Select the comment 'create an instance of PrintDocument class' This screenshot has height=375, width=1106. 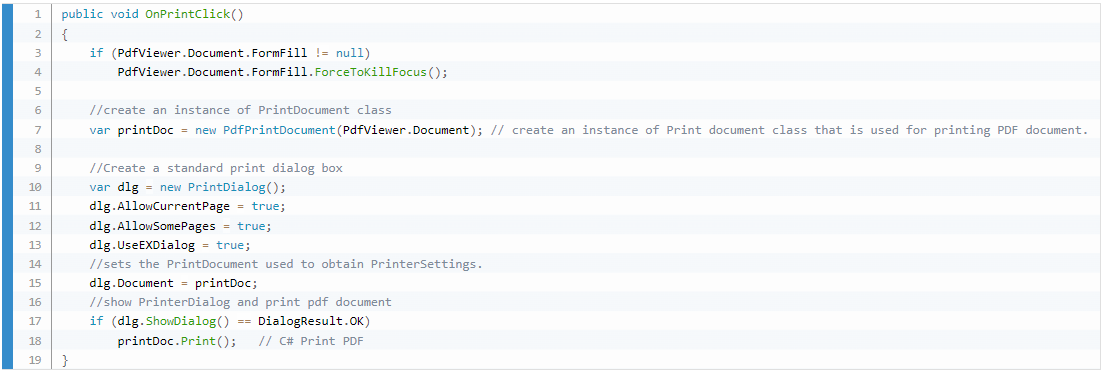[241, 110]
